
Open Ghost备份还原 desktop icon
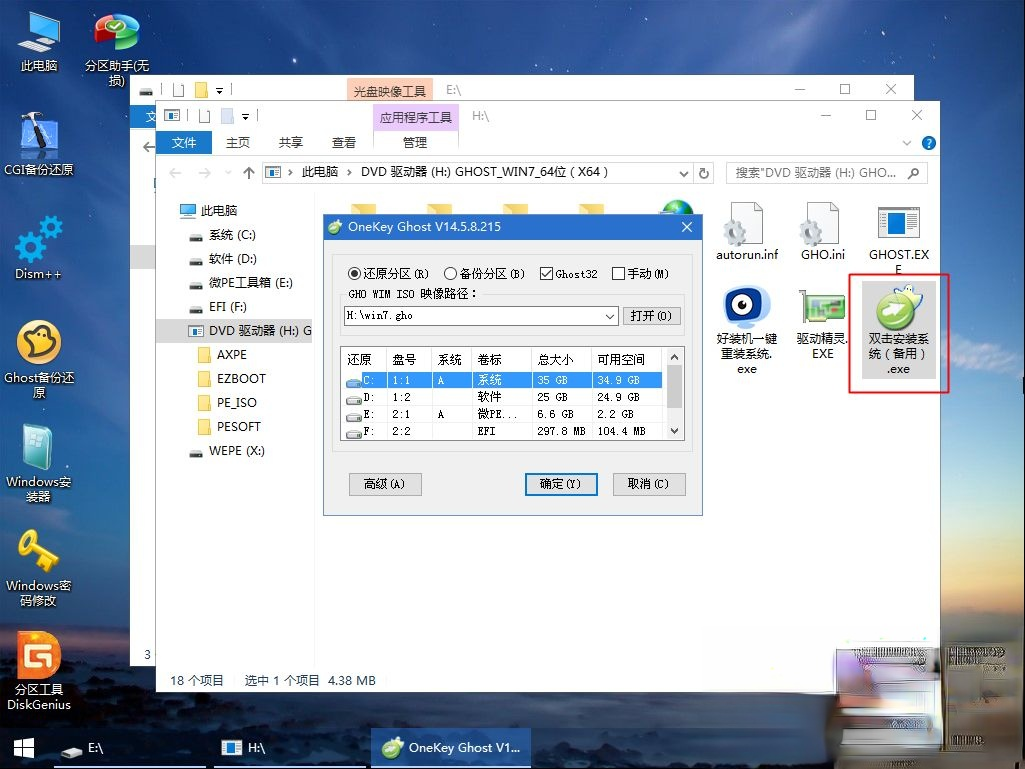[x=39, y=359]
